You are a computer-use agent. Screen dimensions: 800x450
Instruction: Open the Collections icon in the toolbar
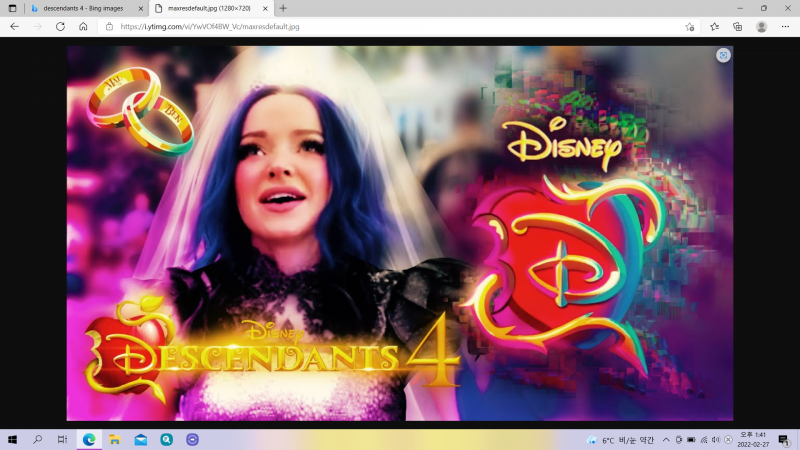pyautogui.click(x=738, y=26)
